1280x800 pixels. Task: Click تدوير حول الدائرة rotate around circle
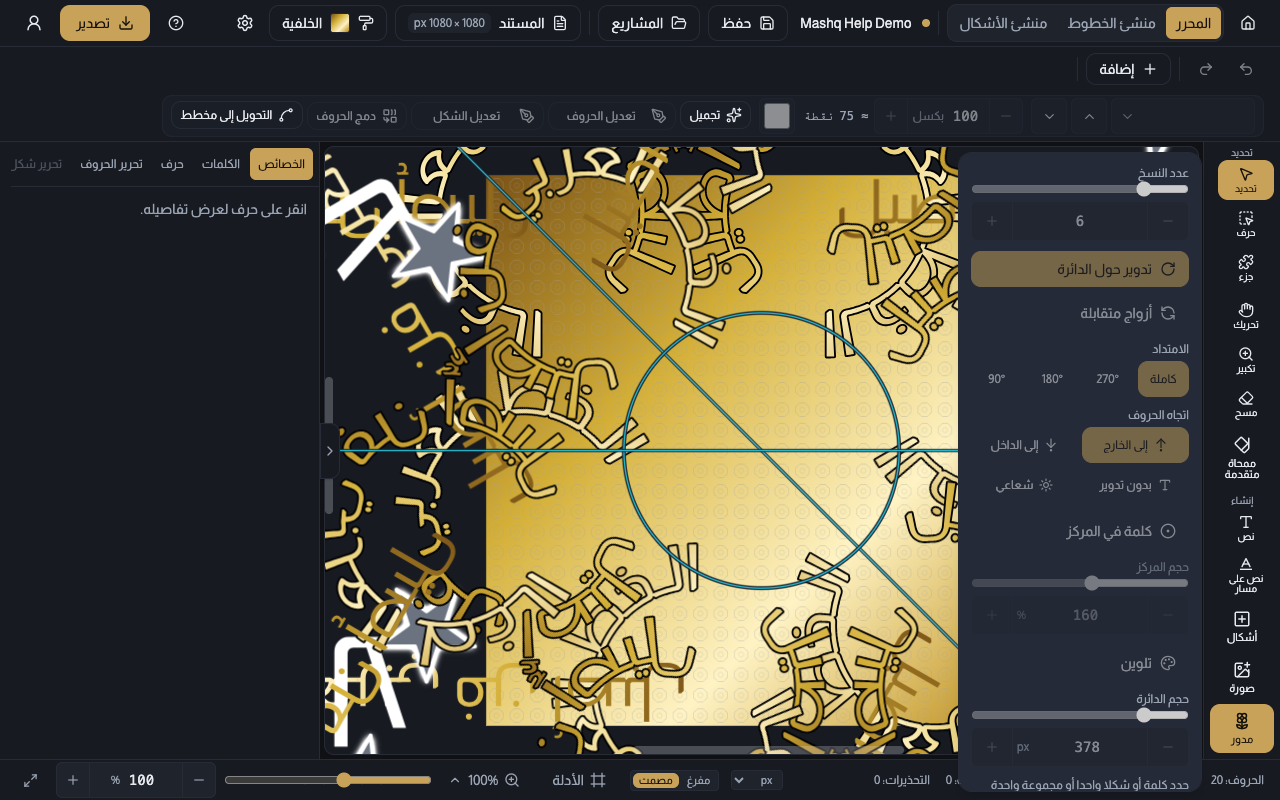point(1080,269)
